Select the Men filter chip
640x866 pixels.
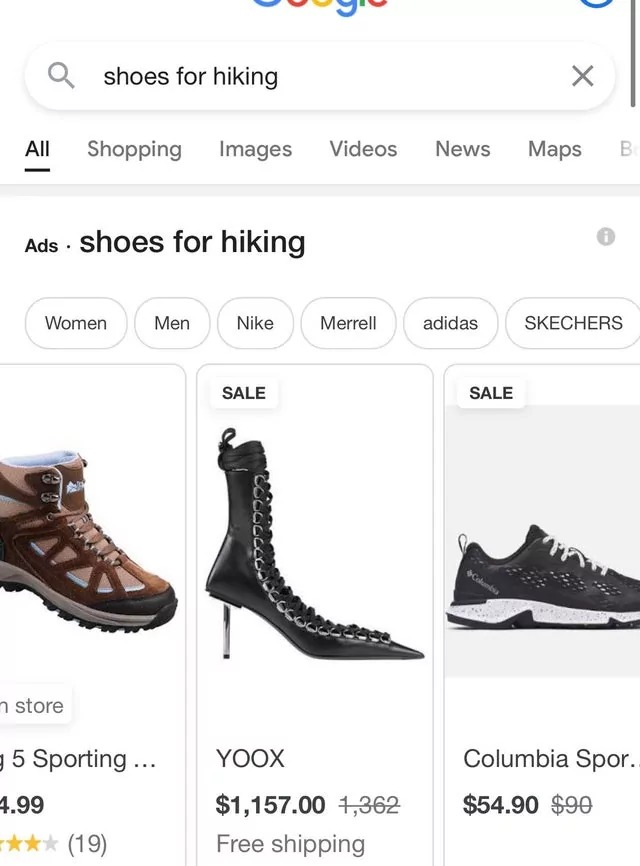[172, 323]
